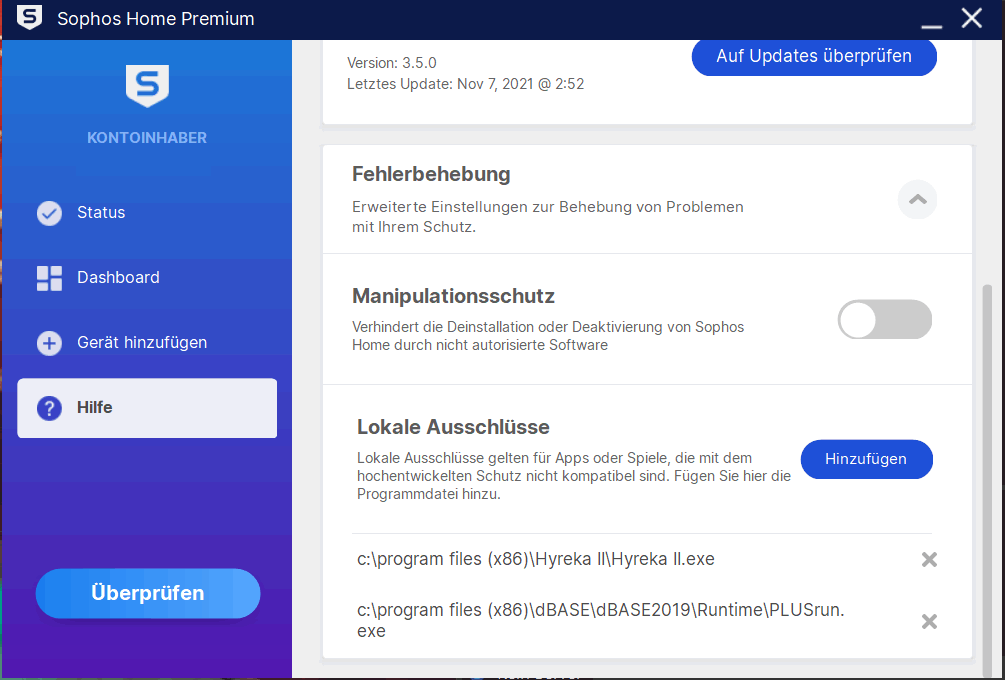Viewport: 1005px width, 680px height.
Task: Click the Manipulationsschutz heading
Action: pyautogui.click(x=453, y=296)
